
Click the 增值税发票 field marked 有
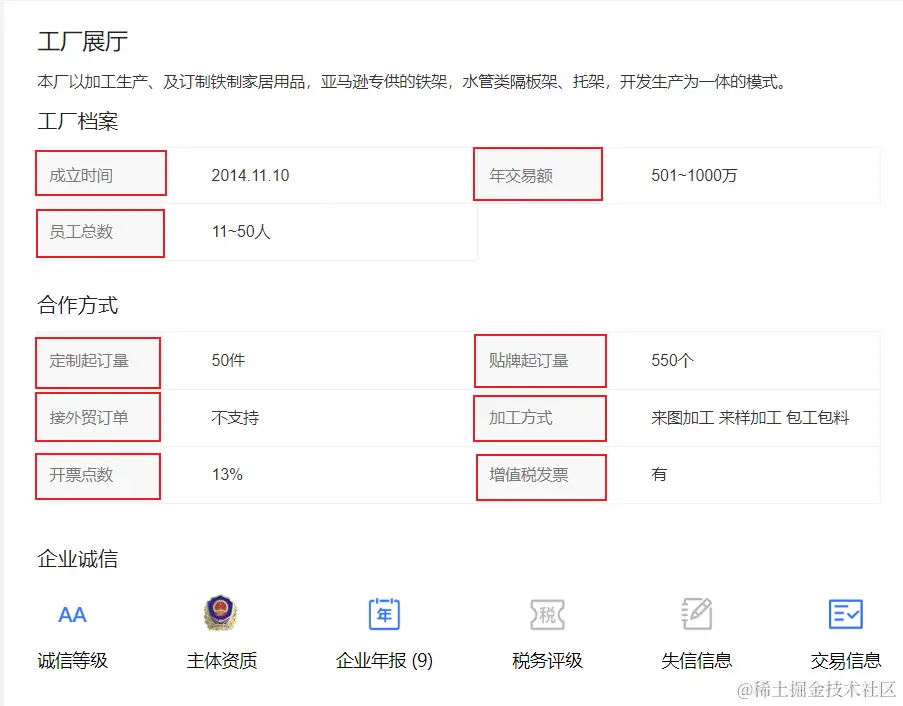(541, 476)
